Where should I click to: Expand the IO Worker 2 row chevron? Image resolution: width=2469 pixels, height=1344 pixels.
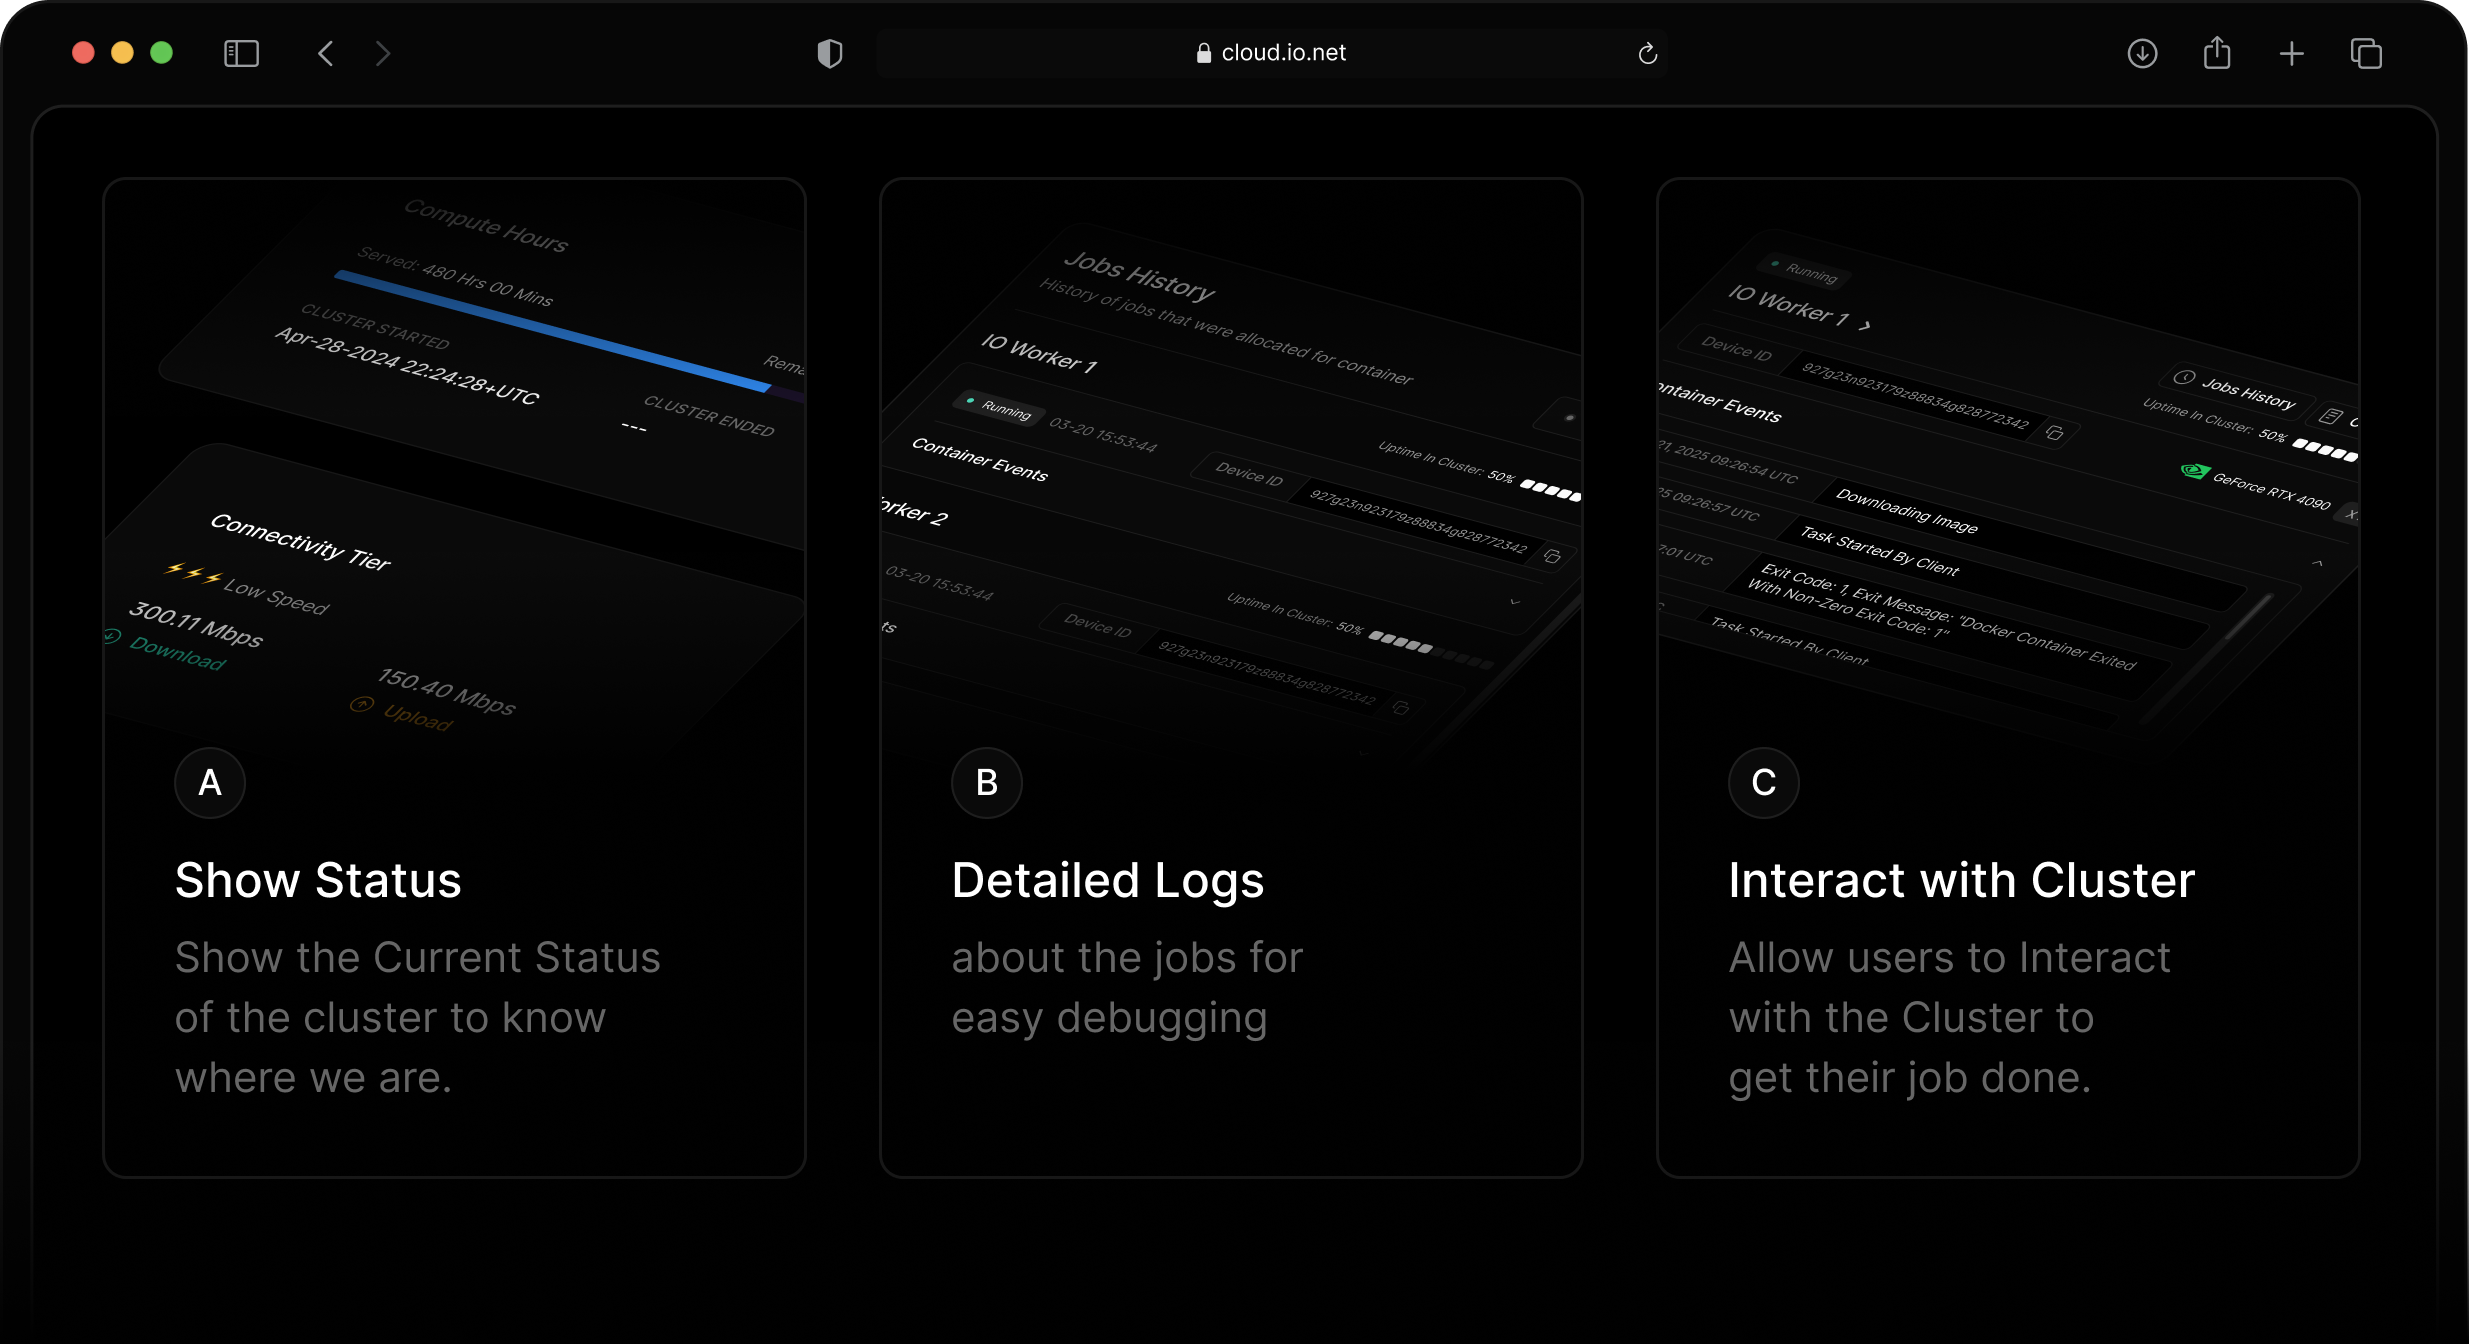click(1514, 602)
